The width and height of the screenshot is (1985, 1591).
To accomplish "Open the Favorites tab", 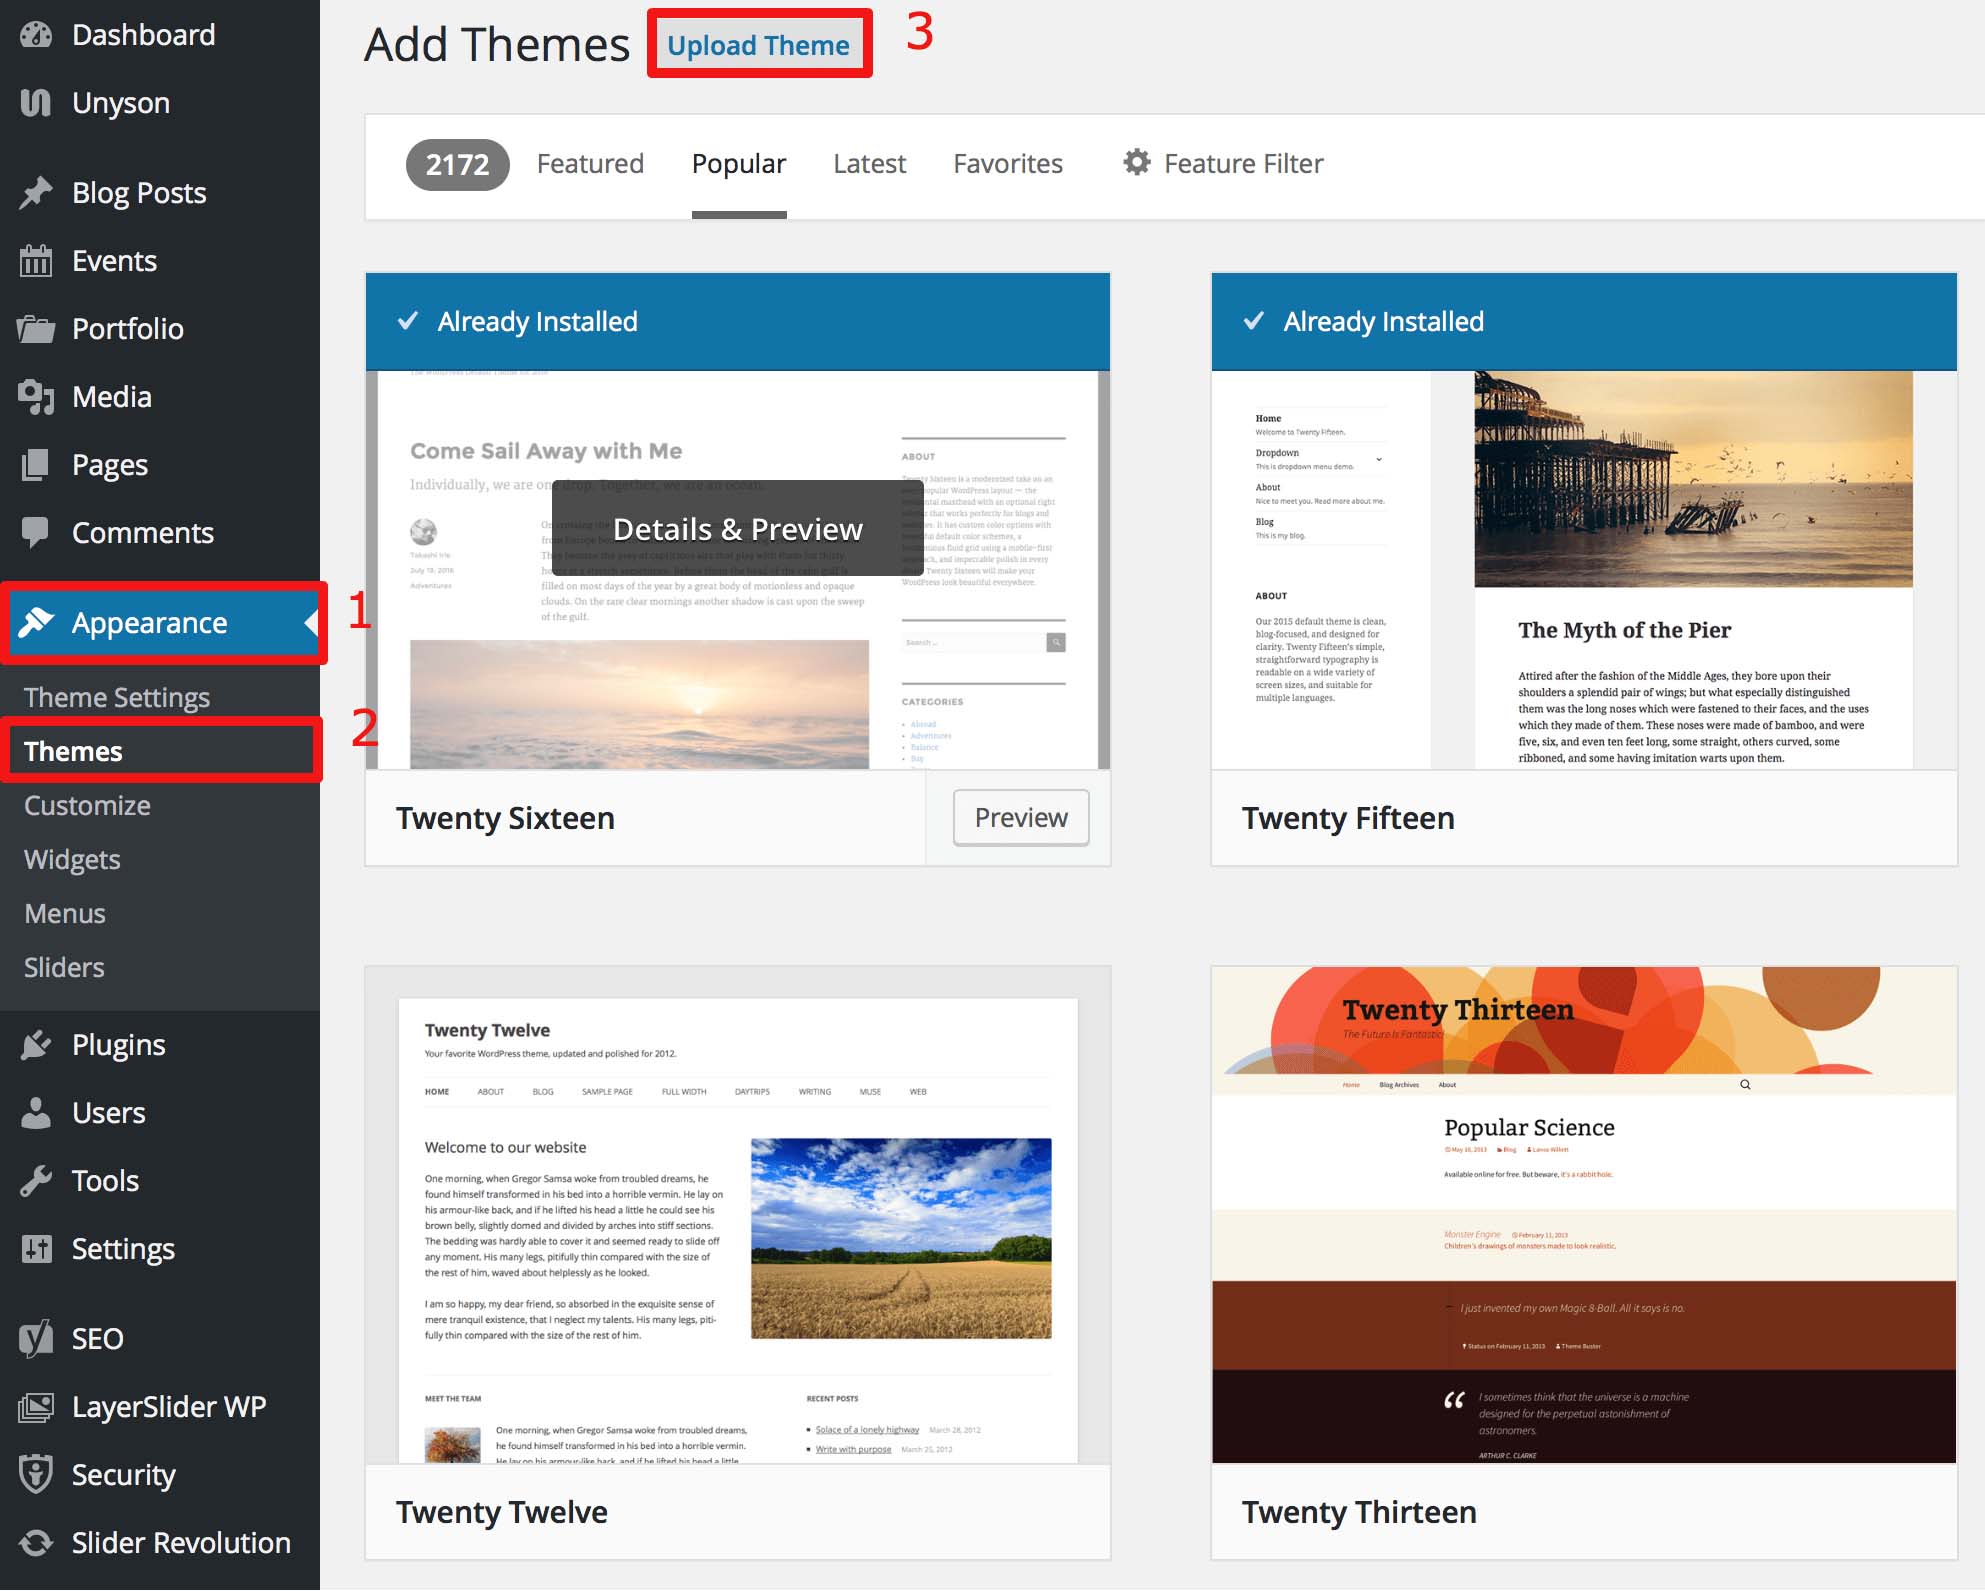I will (1008, 163).
